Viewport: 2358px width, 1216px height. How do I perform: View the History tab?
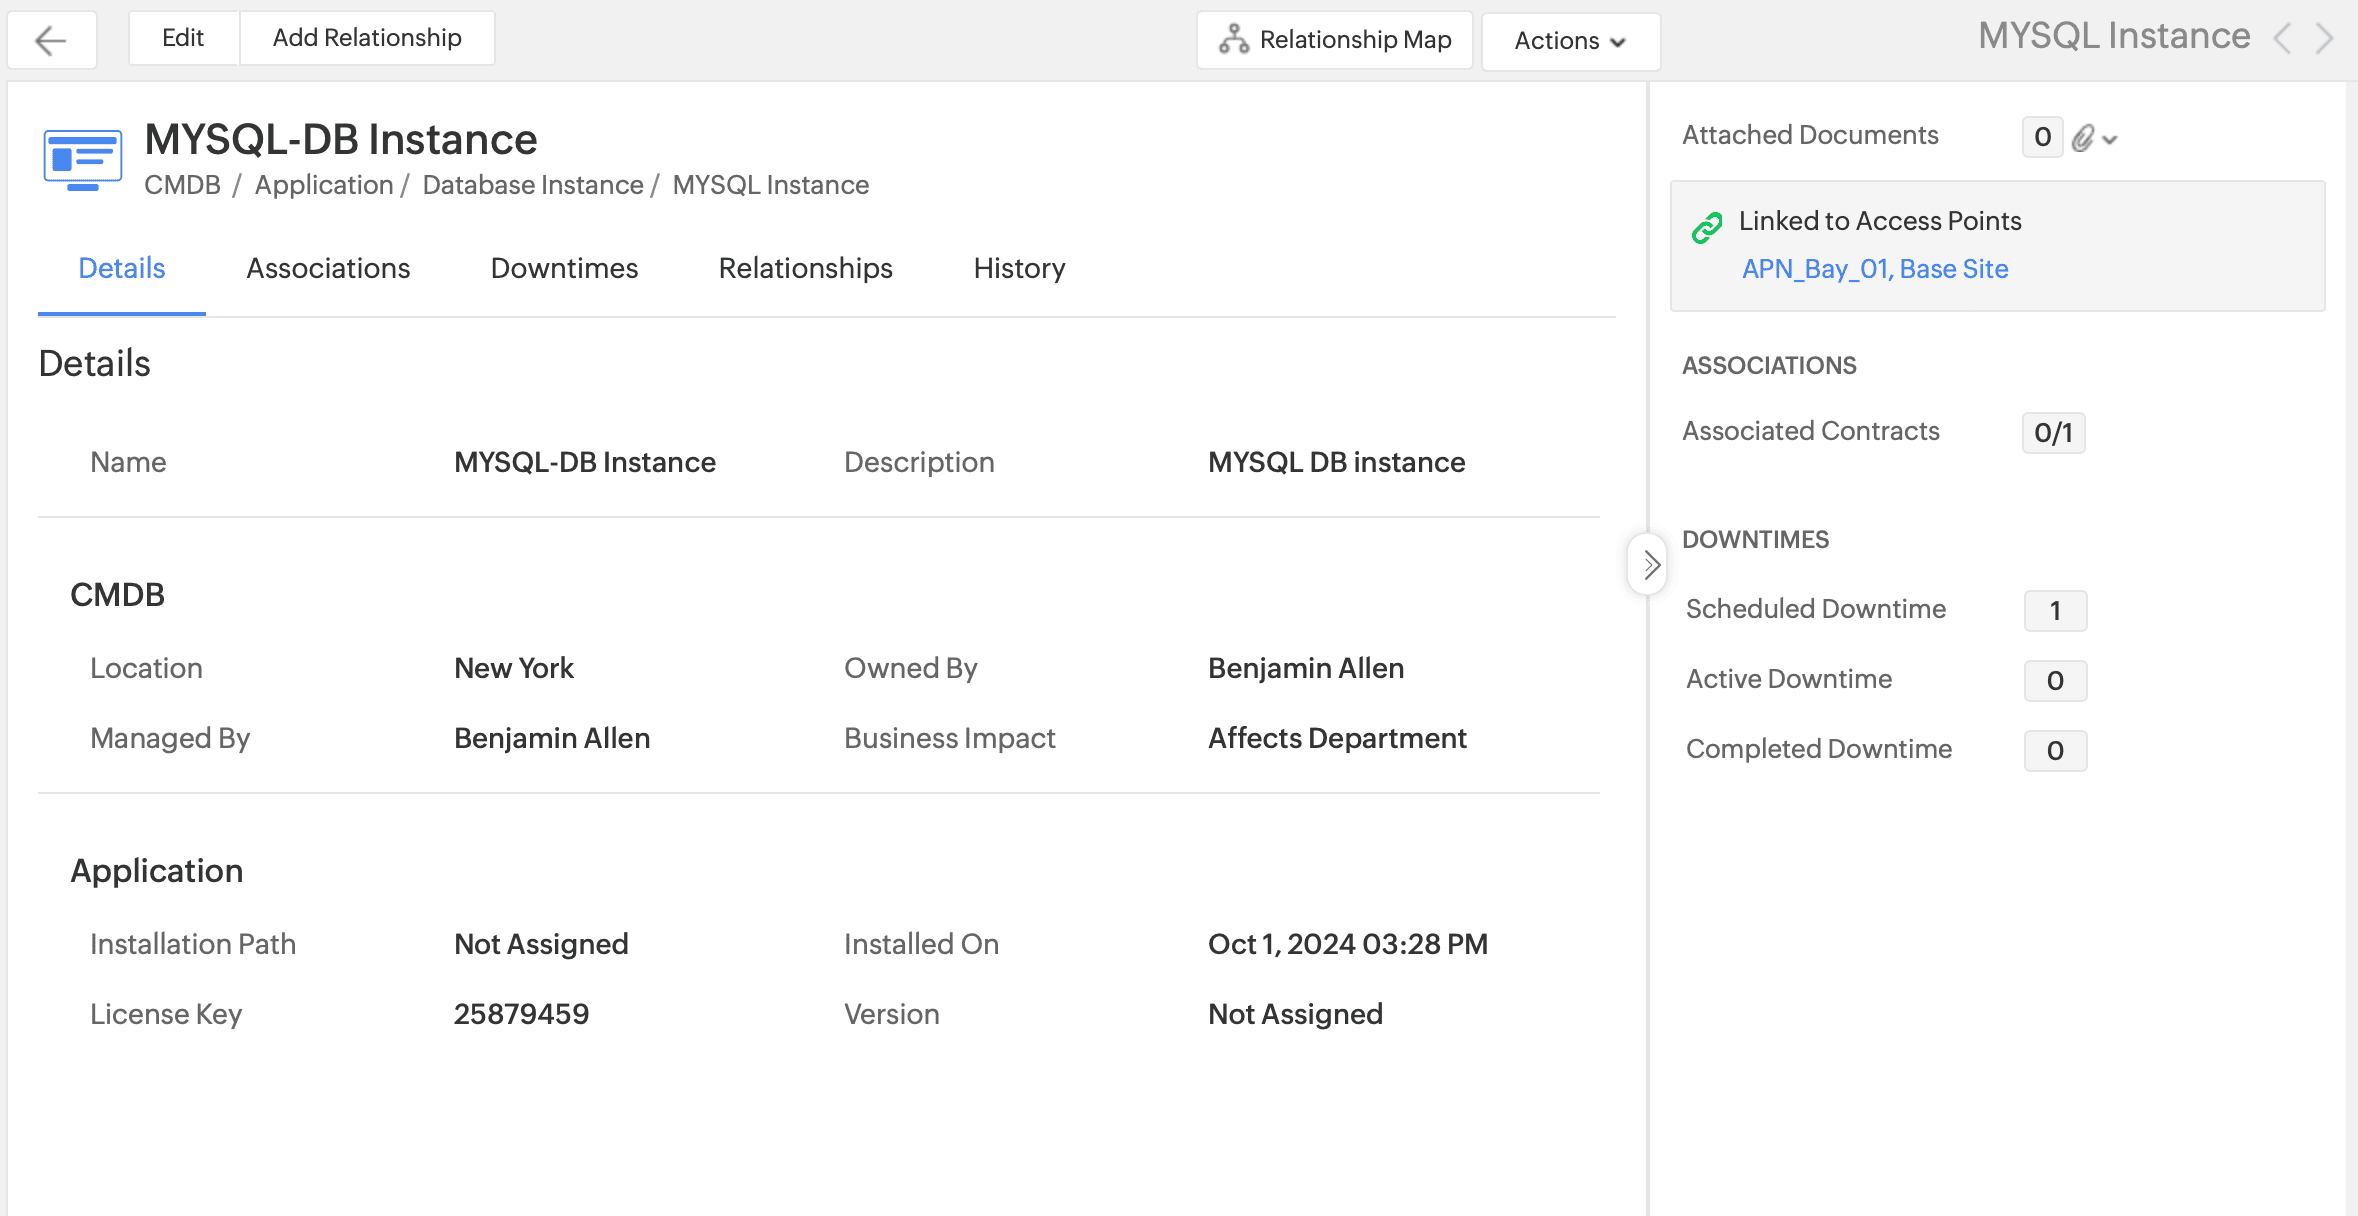tap(1019, 268)
